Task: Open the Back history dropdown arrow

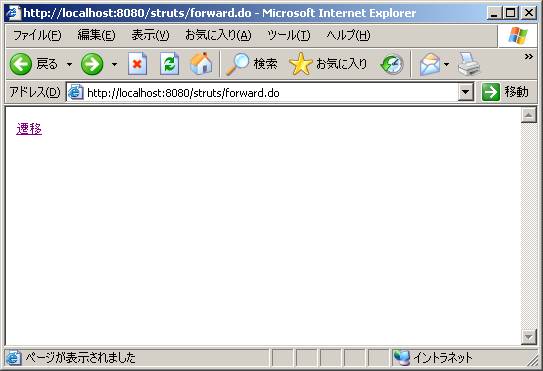Action: 69,64
